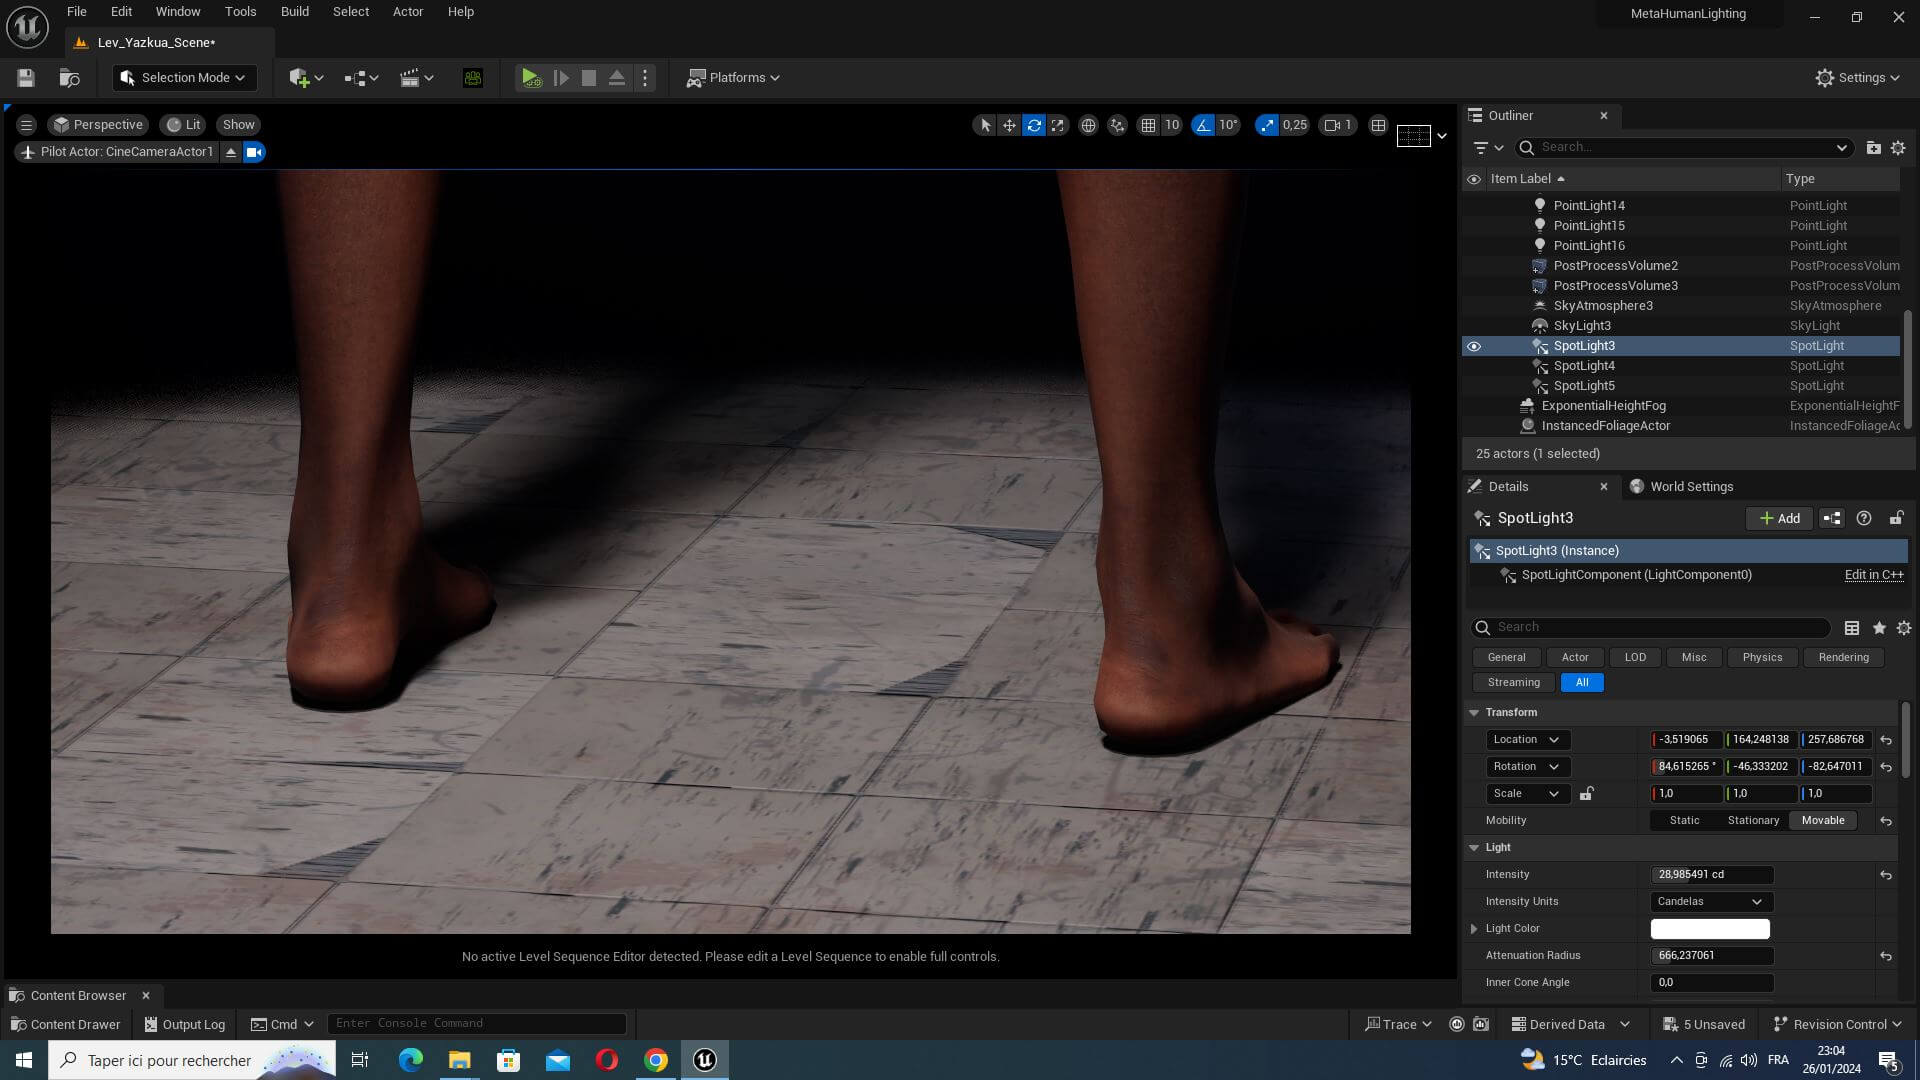Viewport: 1920px width, 1080px height.
Task: Hide SpotLight3 using its eye icon
Action: coord(1473,346)
